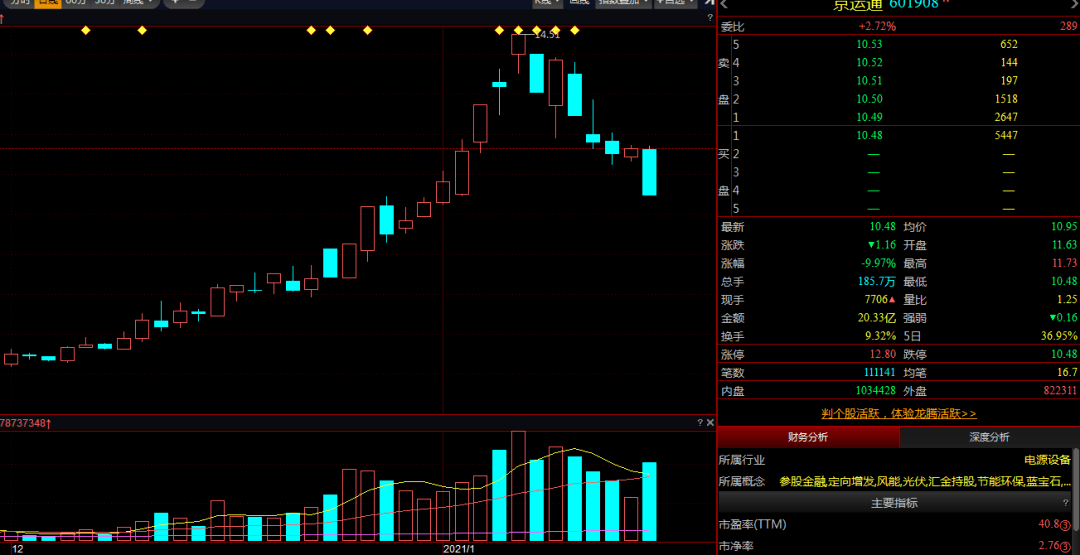Click the 14.51 high price label

point(548,34)
